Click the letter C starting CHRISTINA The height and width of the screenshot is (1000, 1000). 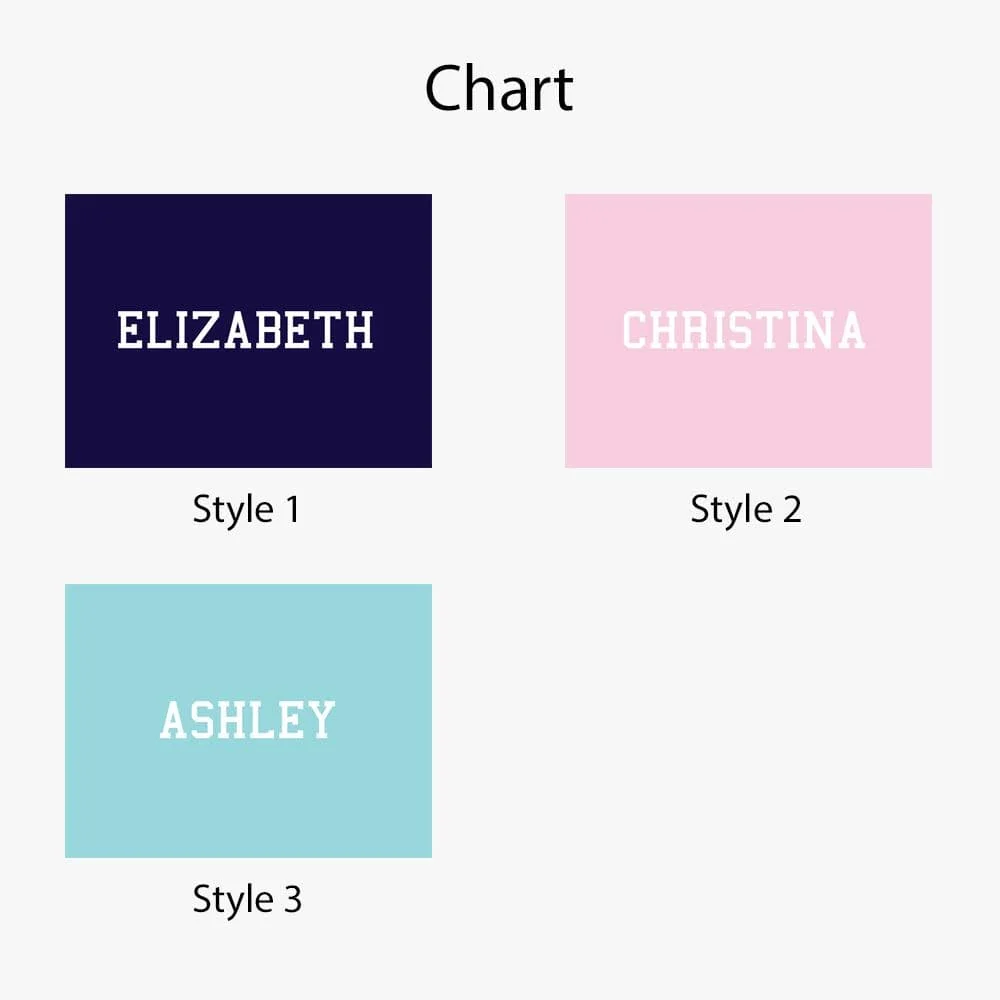[x=635, y=330]
